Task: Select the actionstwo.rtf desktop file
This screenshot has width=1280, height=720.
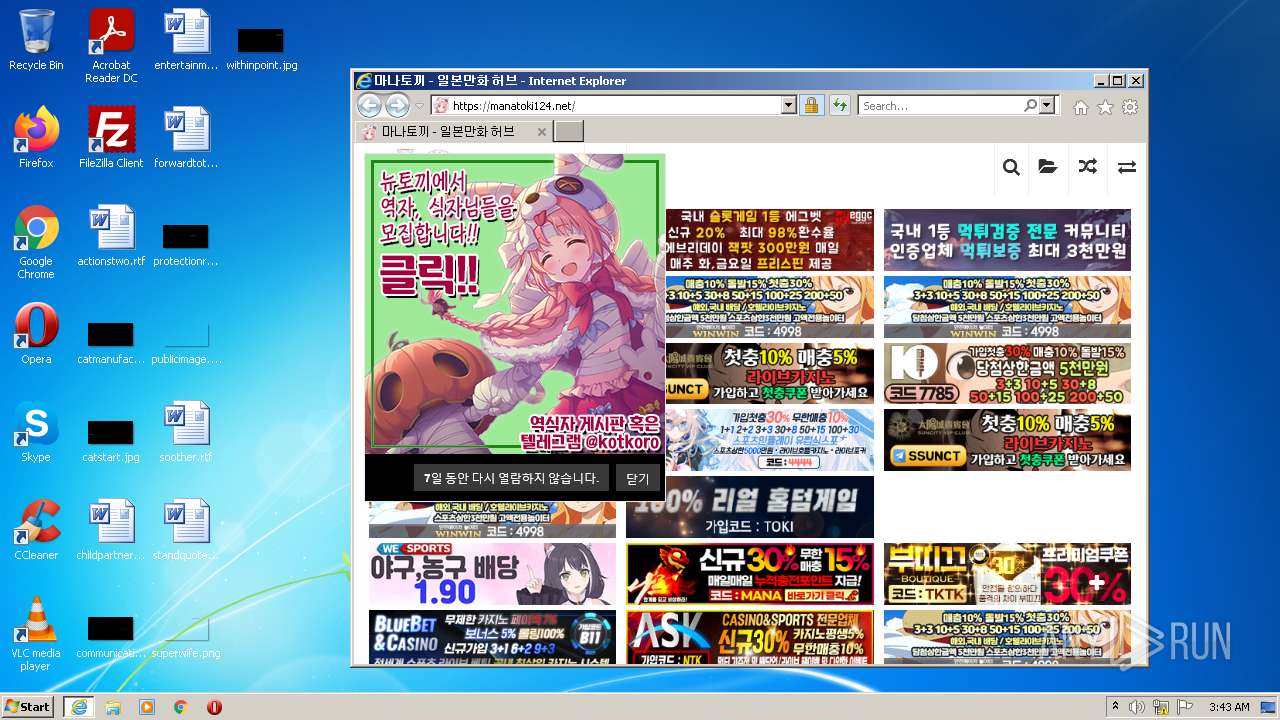Action: tap(111, 236)
